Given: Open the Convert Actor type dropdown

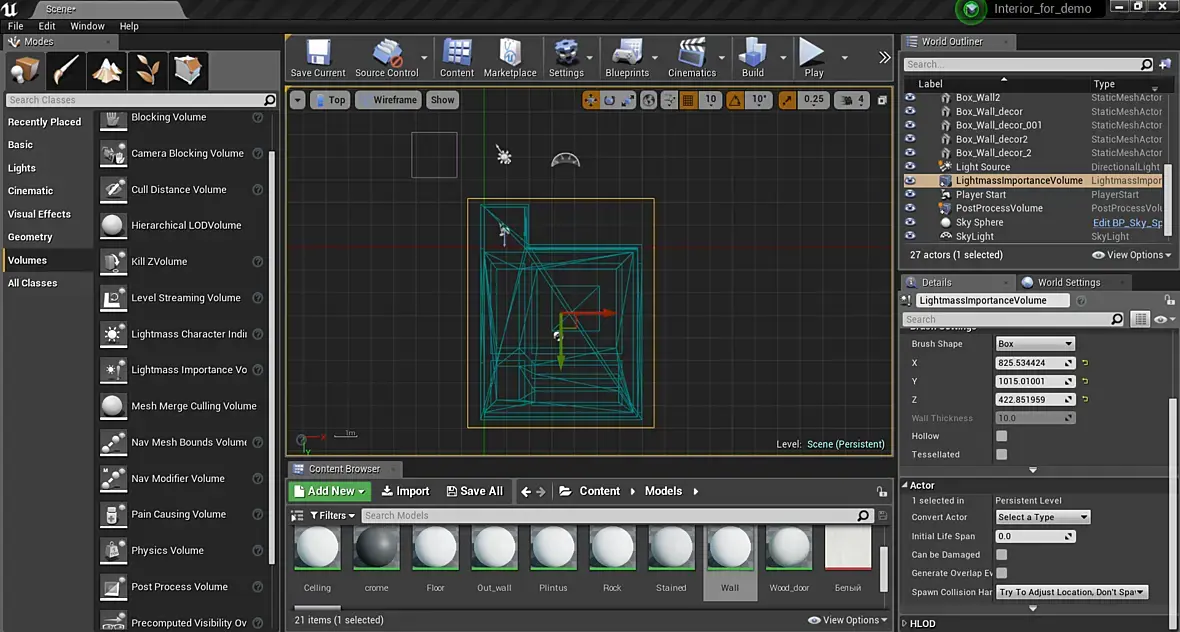Looking at the screenshot, I should (1042, 517).
